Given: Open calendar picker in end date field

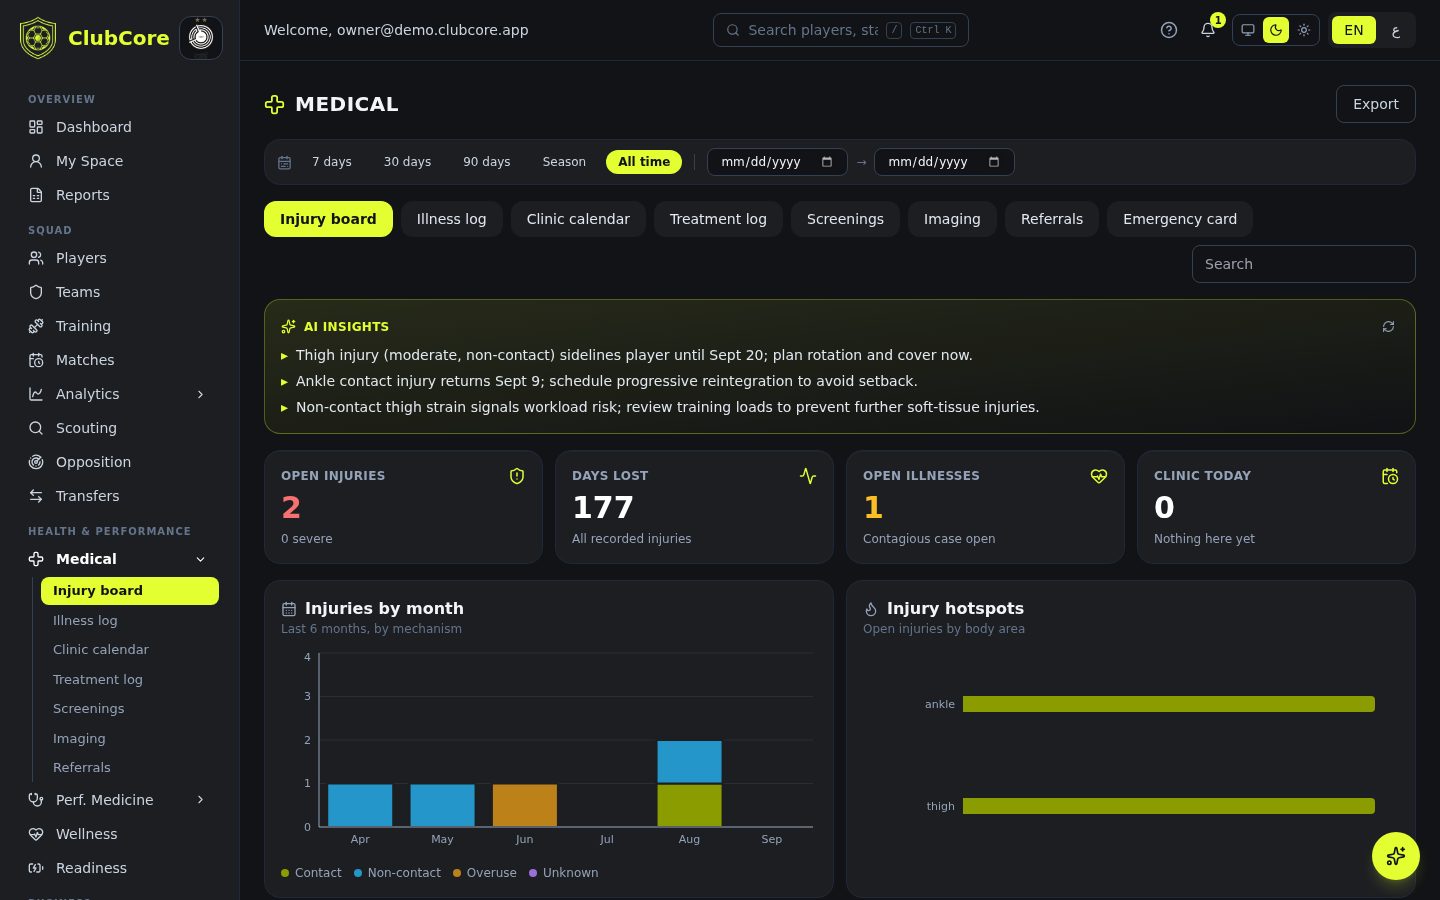Looking at the screenshot, I should (994, 162).
